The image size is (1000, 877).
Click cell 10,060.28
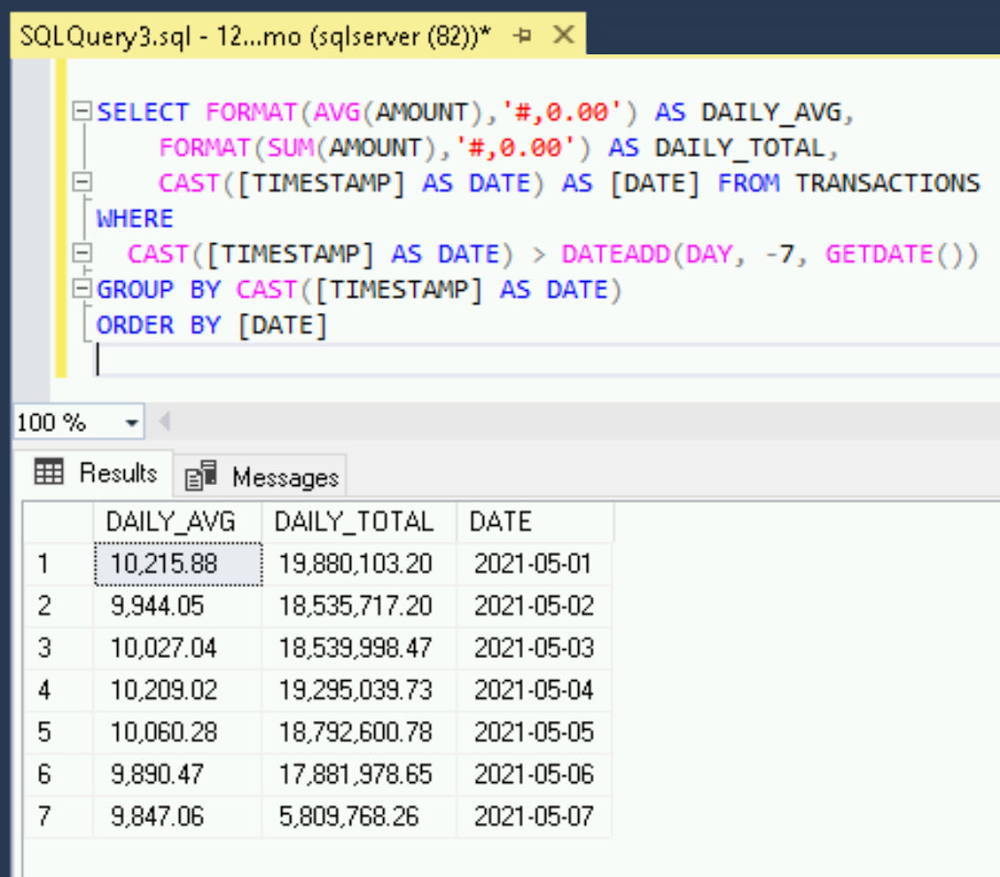178,732
